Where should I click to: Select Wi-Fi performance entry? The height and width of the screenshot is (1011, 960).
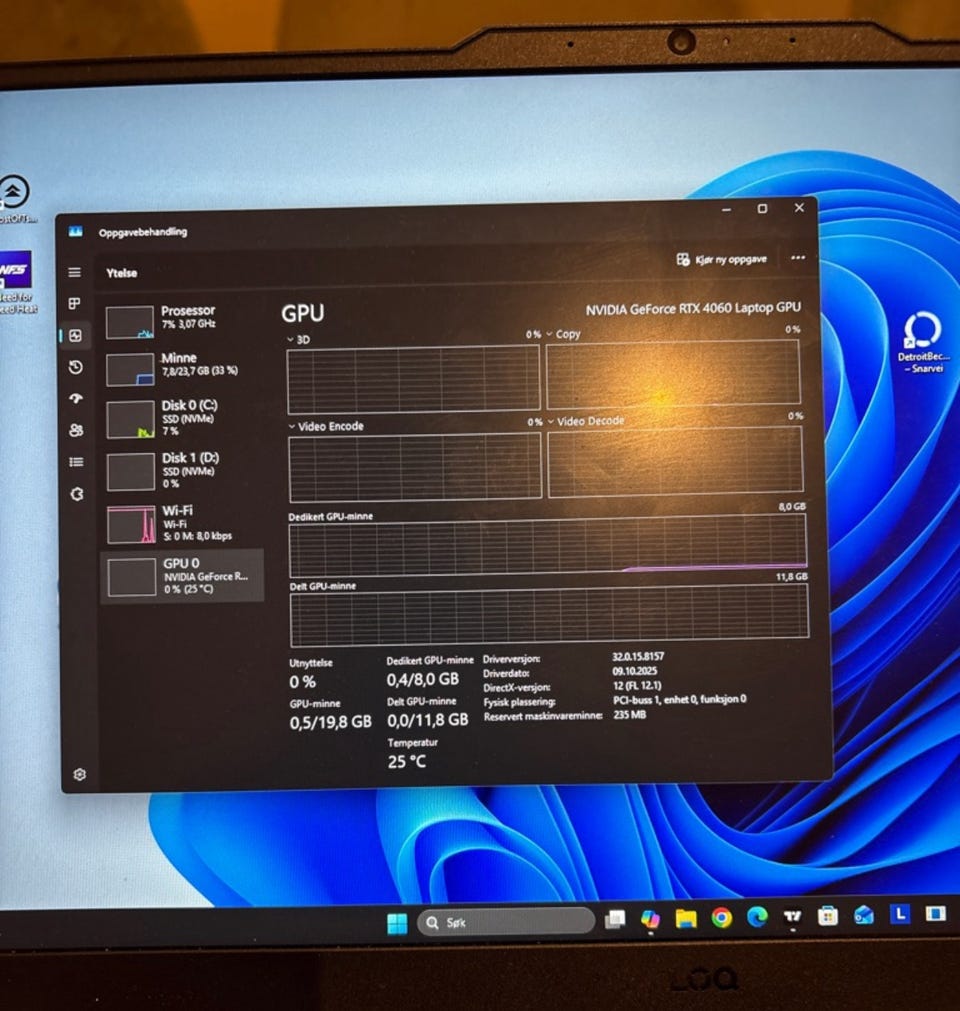click(184, 524)
